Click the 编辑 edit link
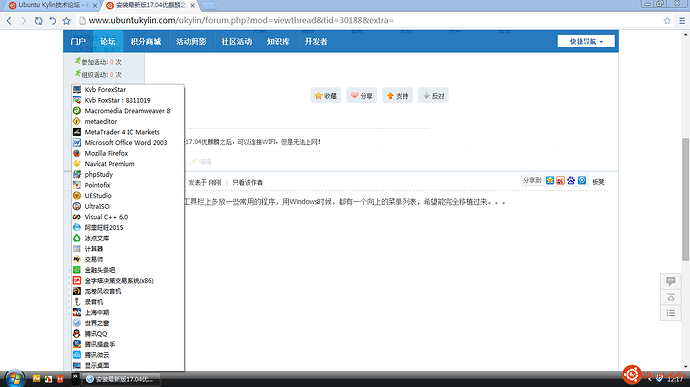690x387 pixels. 201,162
